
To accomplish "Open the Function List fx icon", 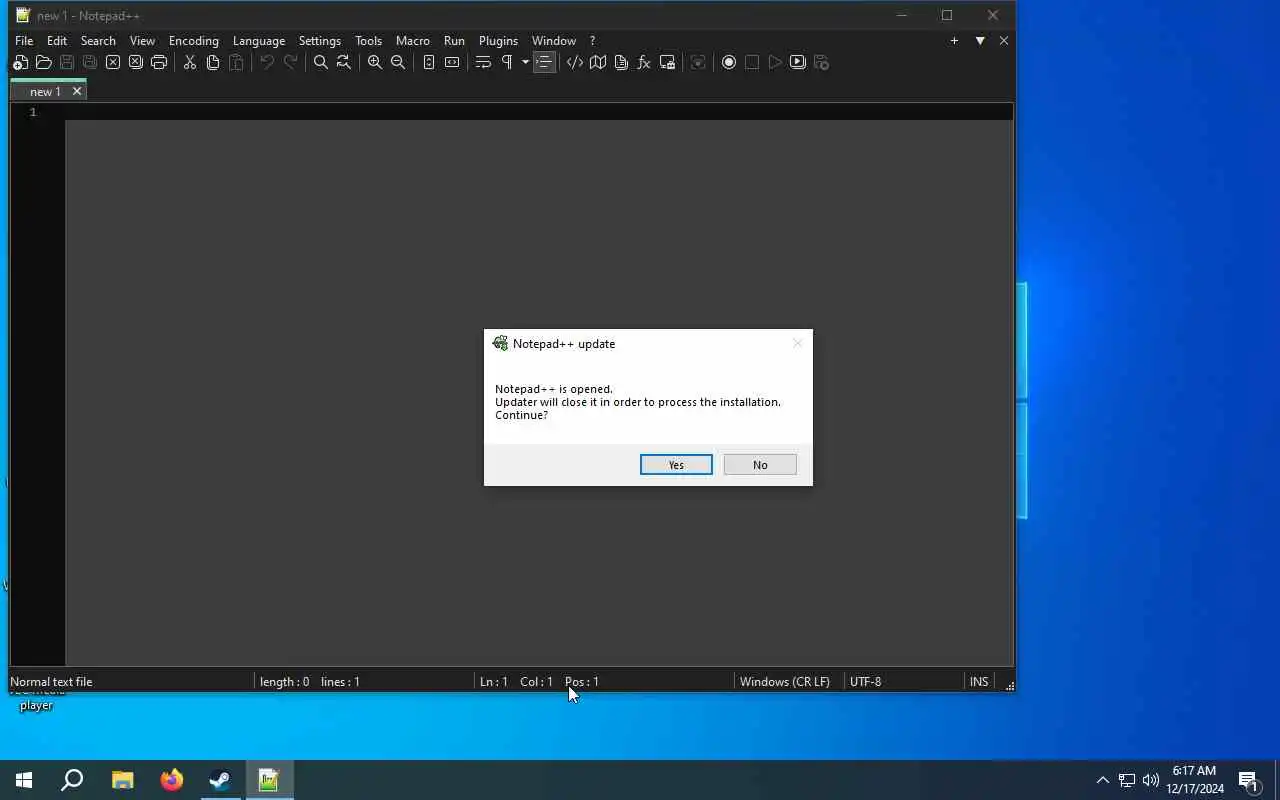I will pos(644,62).
